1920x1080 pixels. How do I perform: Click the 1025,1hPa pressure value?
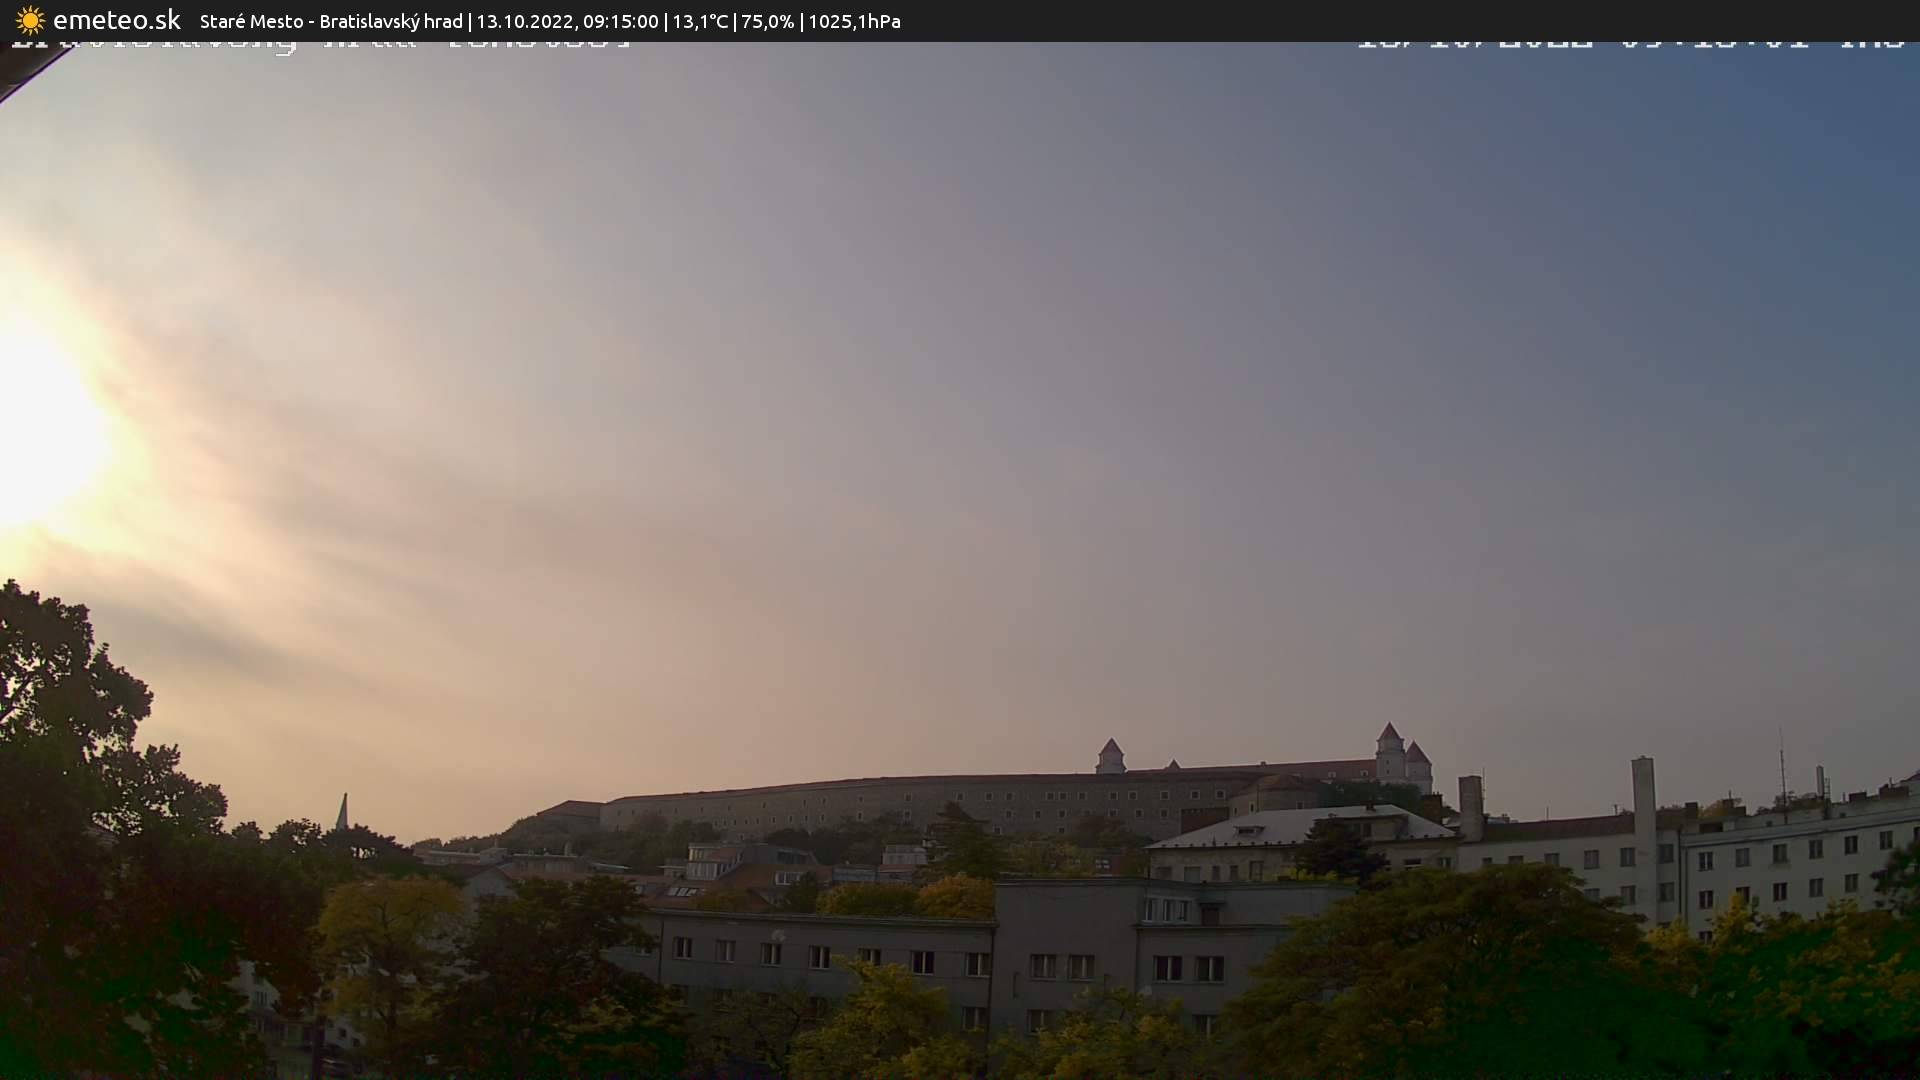click(854, 21)
